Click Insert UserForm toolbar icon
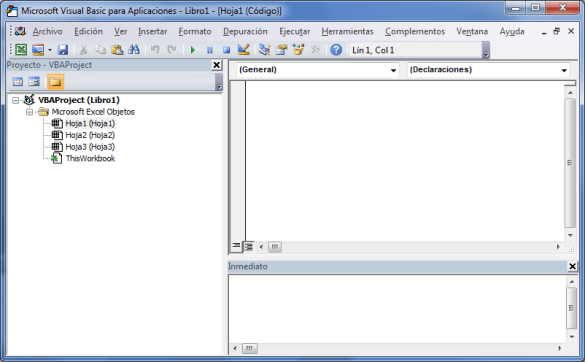585x362 pixels. (x=38, y=50)
